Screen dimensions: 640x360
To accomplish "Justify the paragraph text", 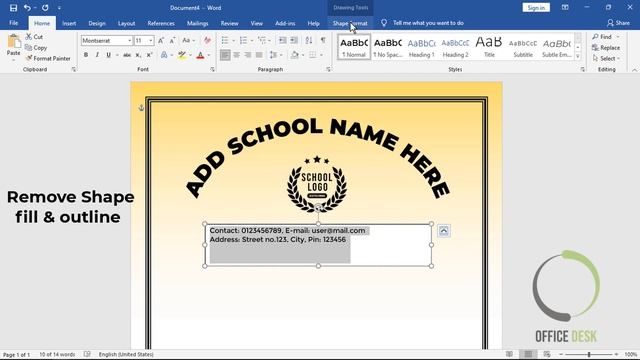I will 259,55.
